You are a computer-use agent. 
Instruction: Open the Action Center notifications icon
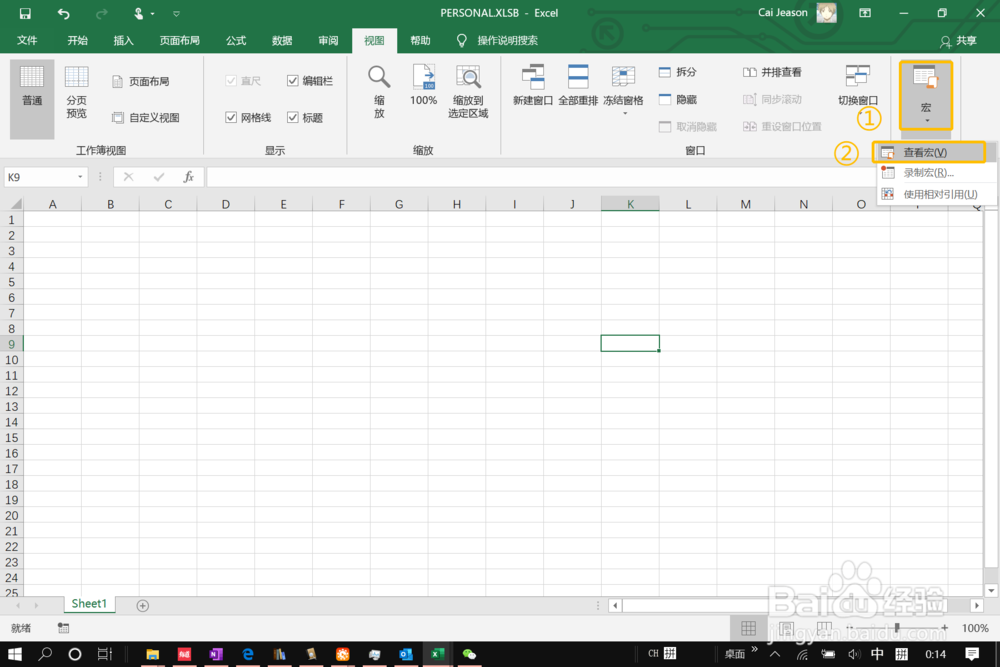click(972, 654)
